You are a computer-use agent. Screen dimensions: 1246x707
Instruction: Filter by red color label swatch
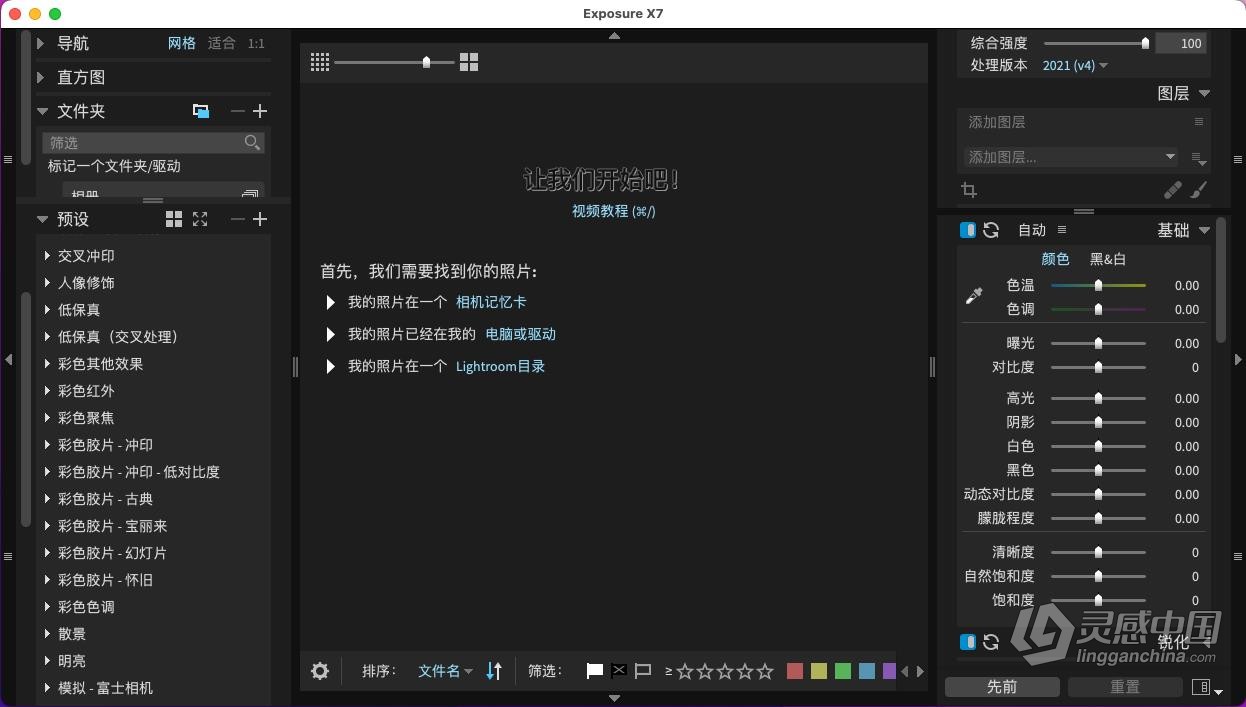[795, 671]
